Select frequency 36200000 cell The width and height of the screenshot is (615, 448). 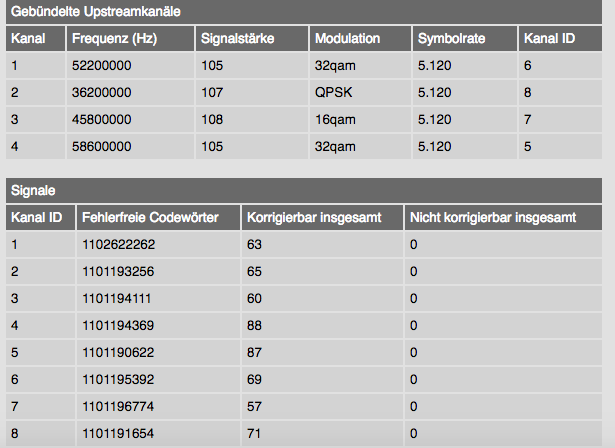coord(102,93)
